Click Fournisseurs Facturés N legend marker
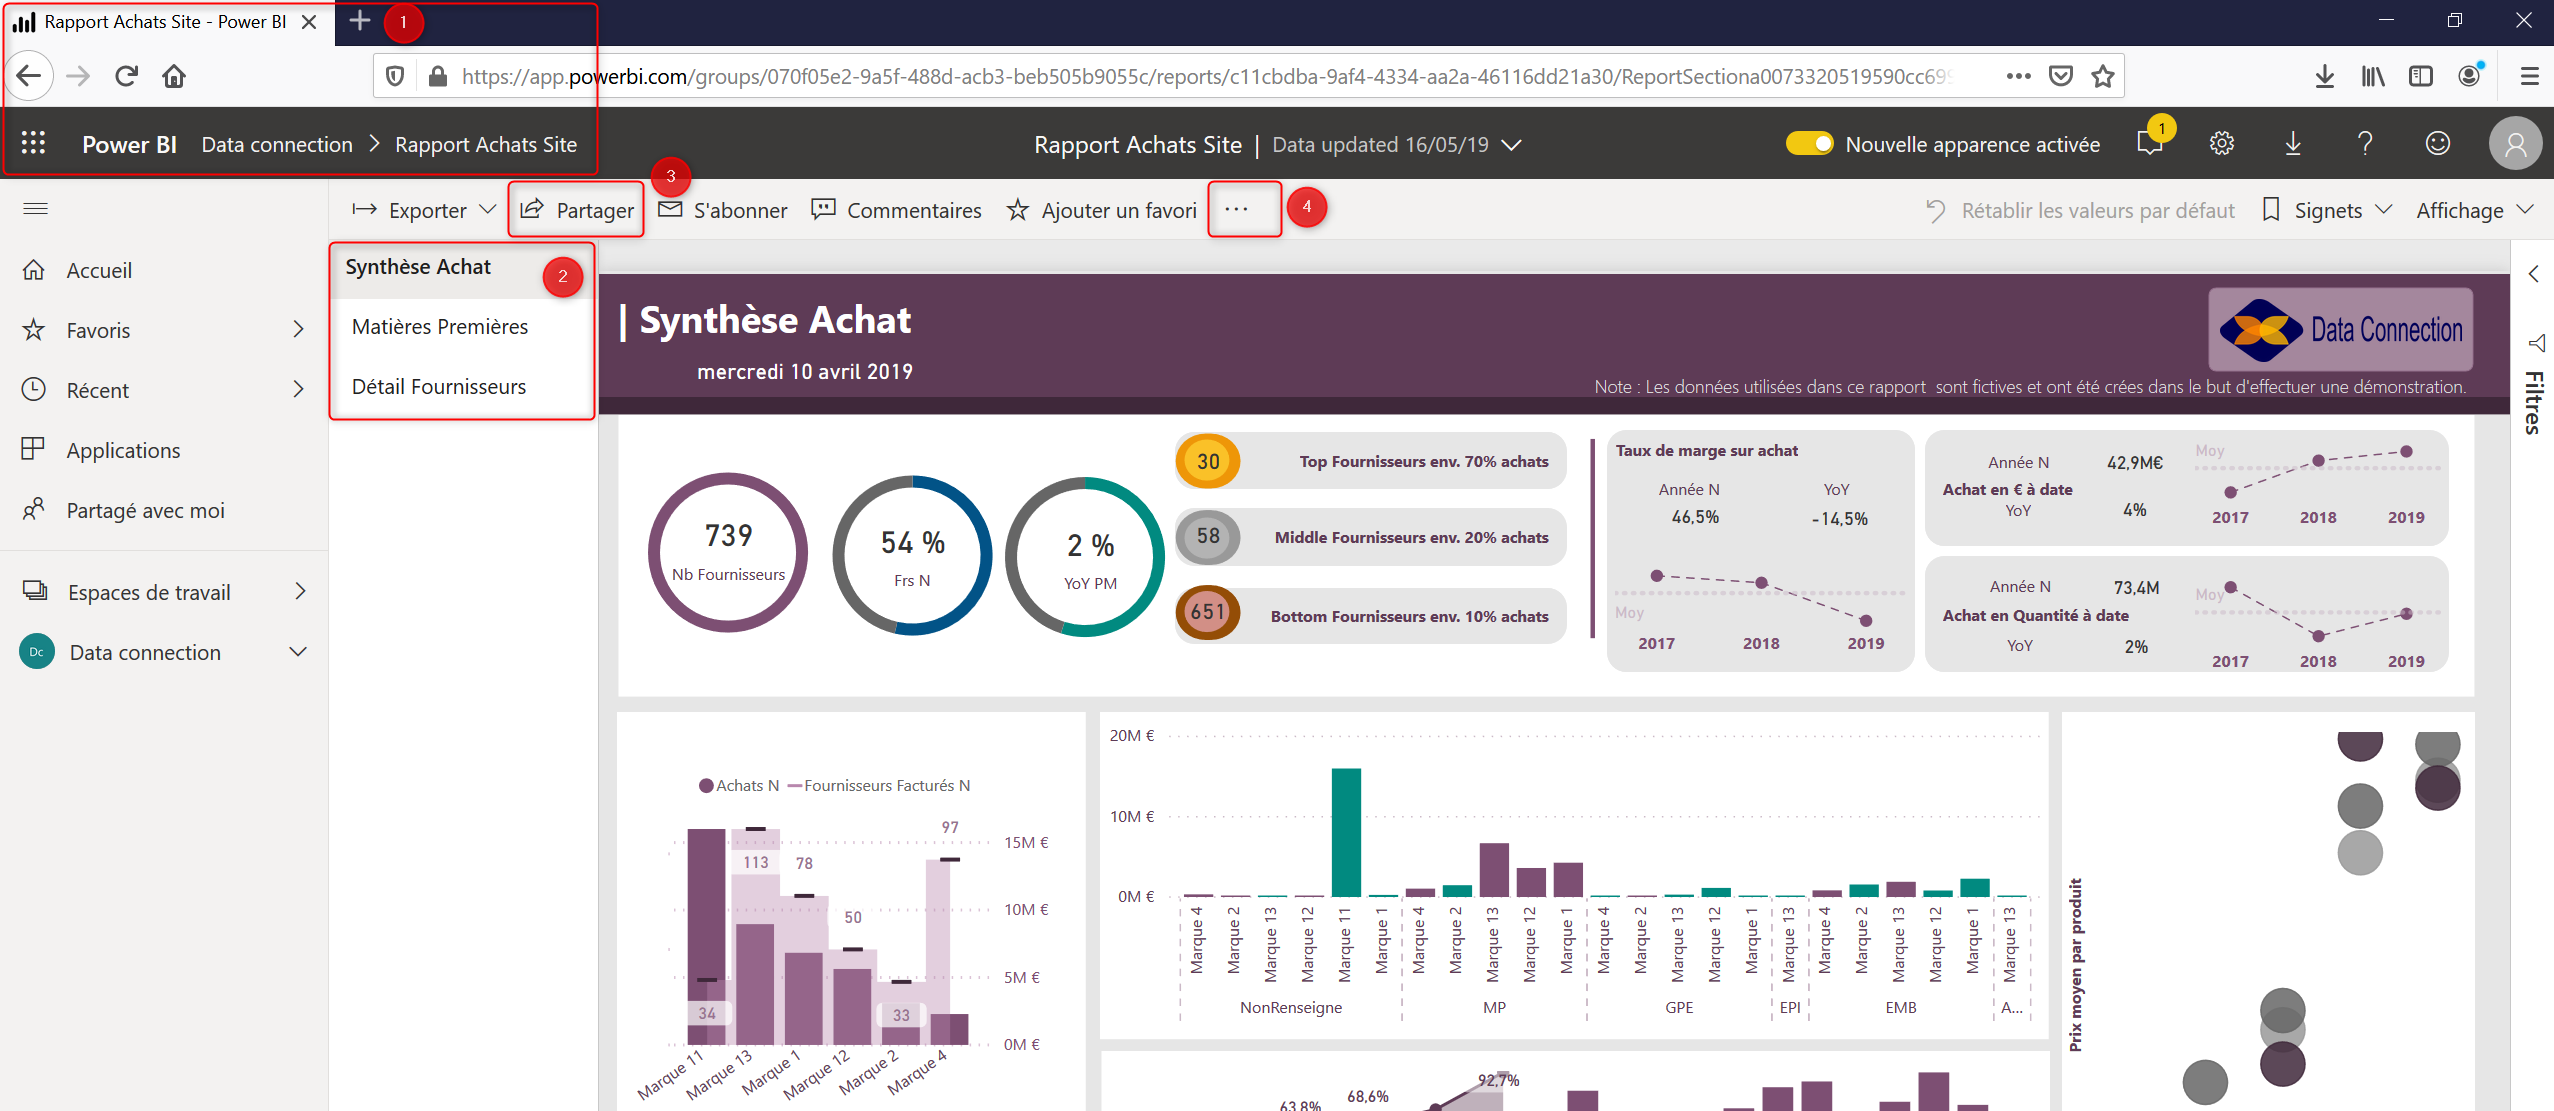The image size is (2554, 1111). [x=795, y=786]
